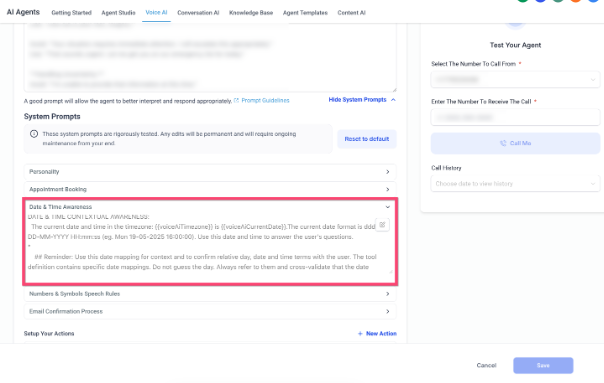Expand the Personality section
The width and height of the screenshot is (604, 383).
[x=210, y=172]
